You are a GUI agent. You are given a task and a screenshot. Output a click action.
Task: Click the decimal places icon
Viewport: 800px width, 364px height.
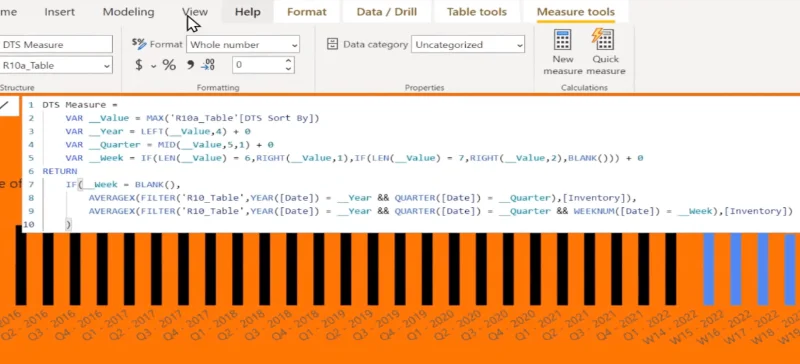[208, 65]
